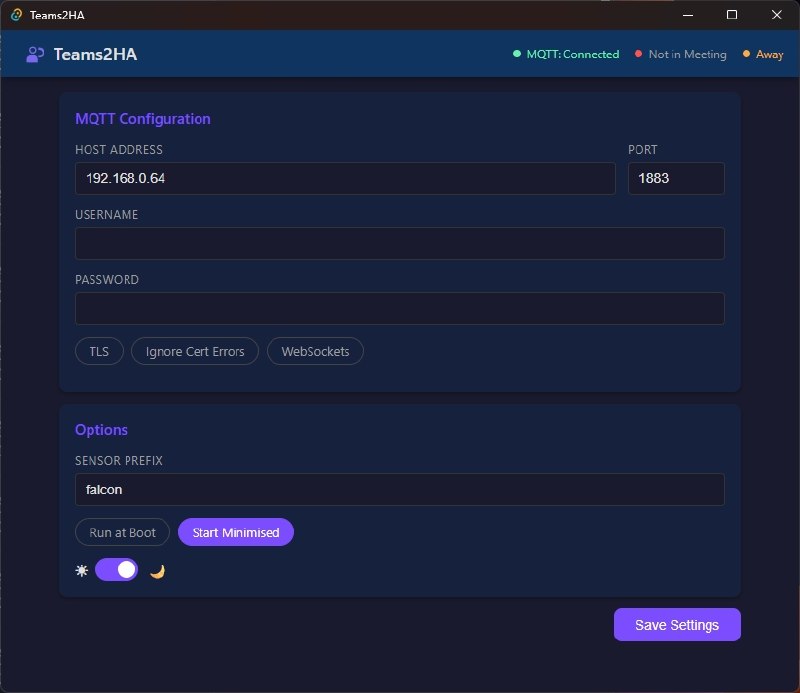Screen dimensions: 800x693
Task: Enable the WebSockets option
Action: pyautogui.click(x=315, y=351)
